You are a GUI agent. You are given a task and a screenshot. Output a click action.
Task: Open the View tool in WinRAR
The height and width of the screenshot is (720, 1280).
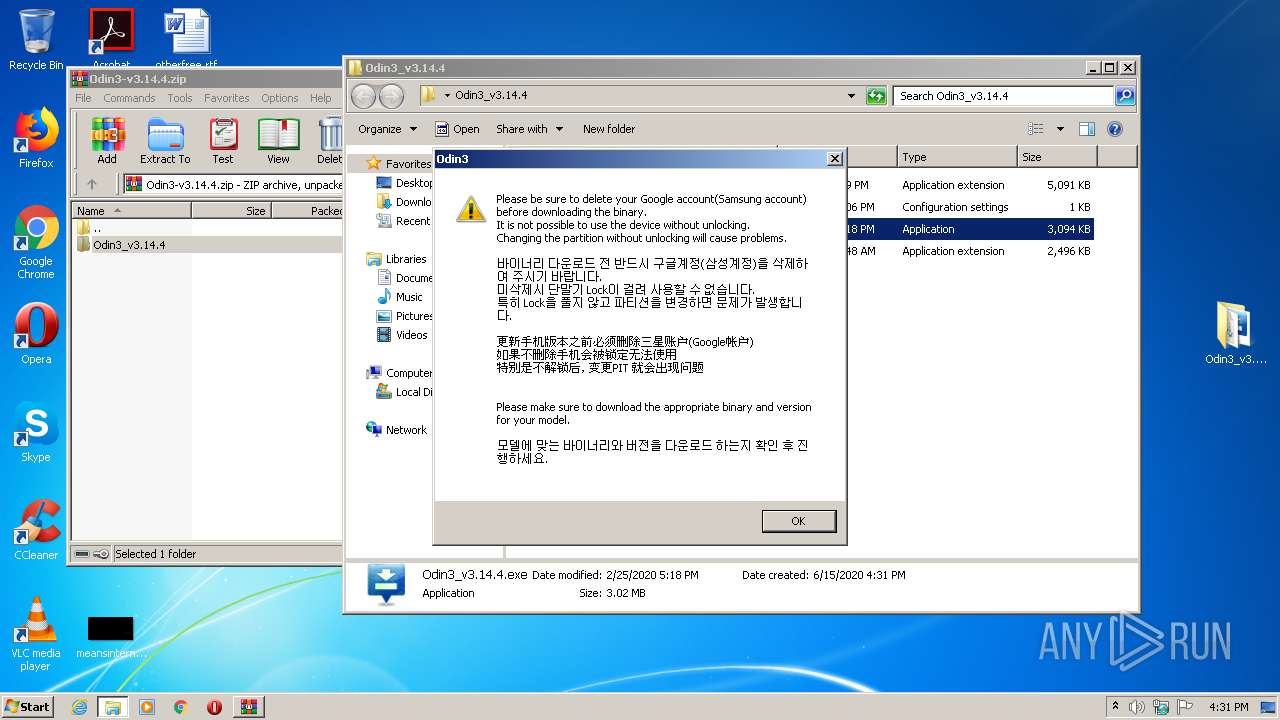coord(278,140)
